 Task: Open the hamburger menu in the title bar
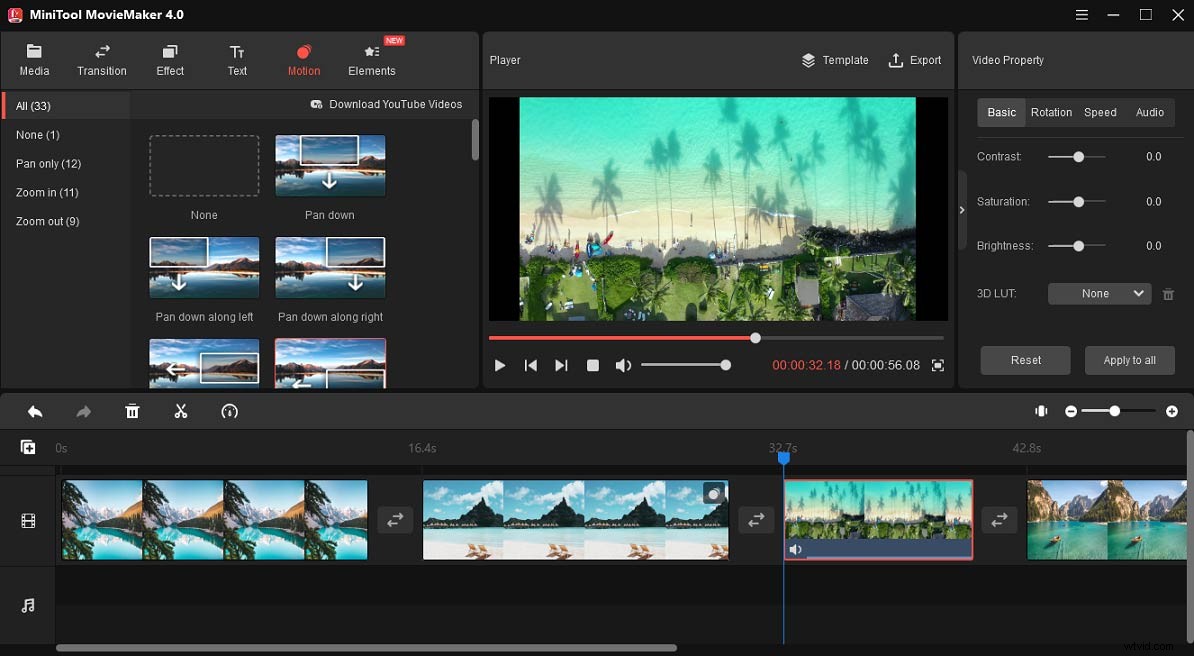point(1081,15)
